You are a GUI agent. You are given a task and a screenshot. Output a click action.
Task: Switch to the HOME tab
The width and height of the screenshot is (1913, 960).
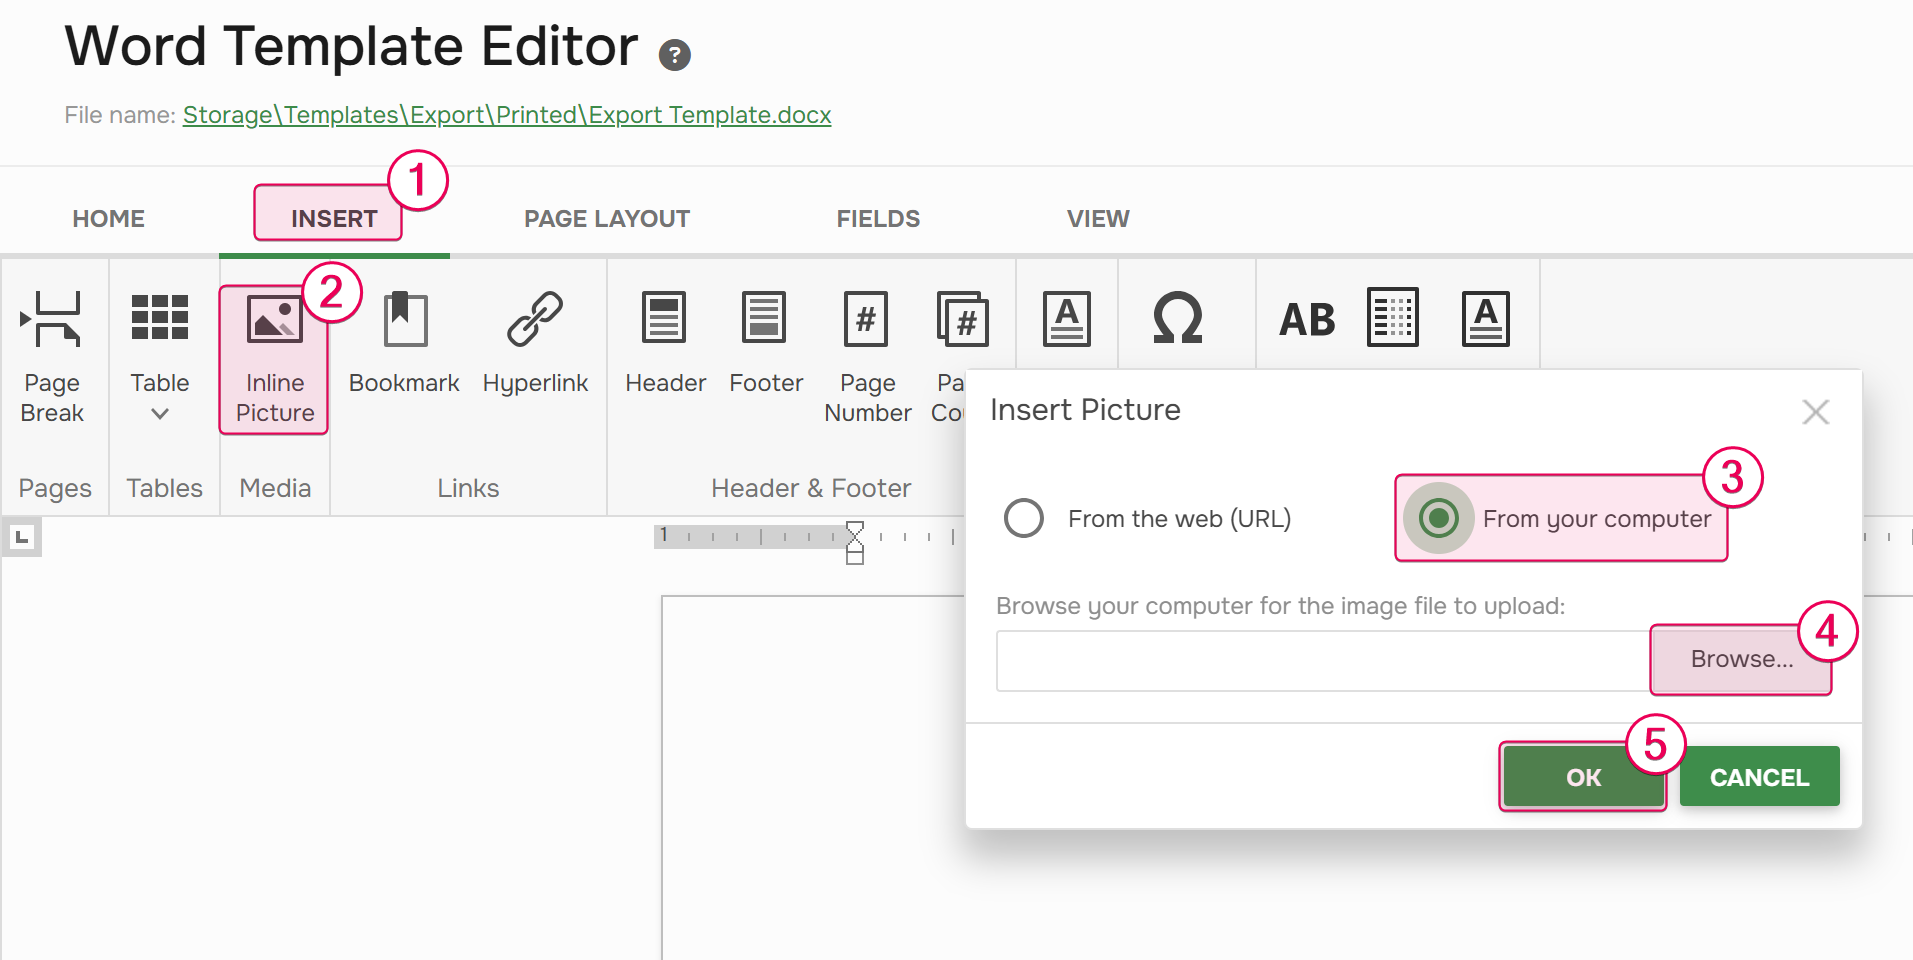109,218
